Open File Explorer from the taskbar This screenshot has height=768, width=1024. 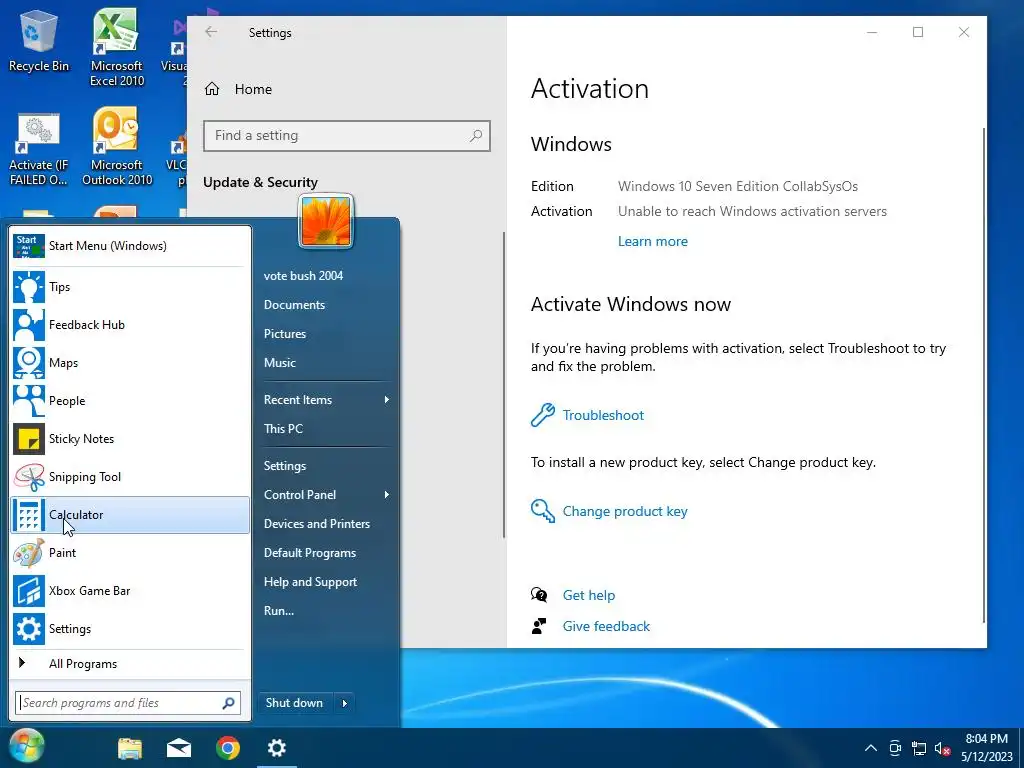point(130,748)
